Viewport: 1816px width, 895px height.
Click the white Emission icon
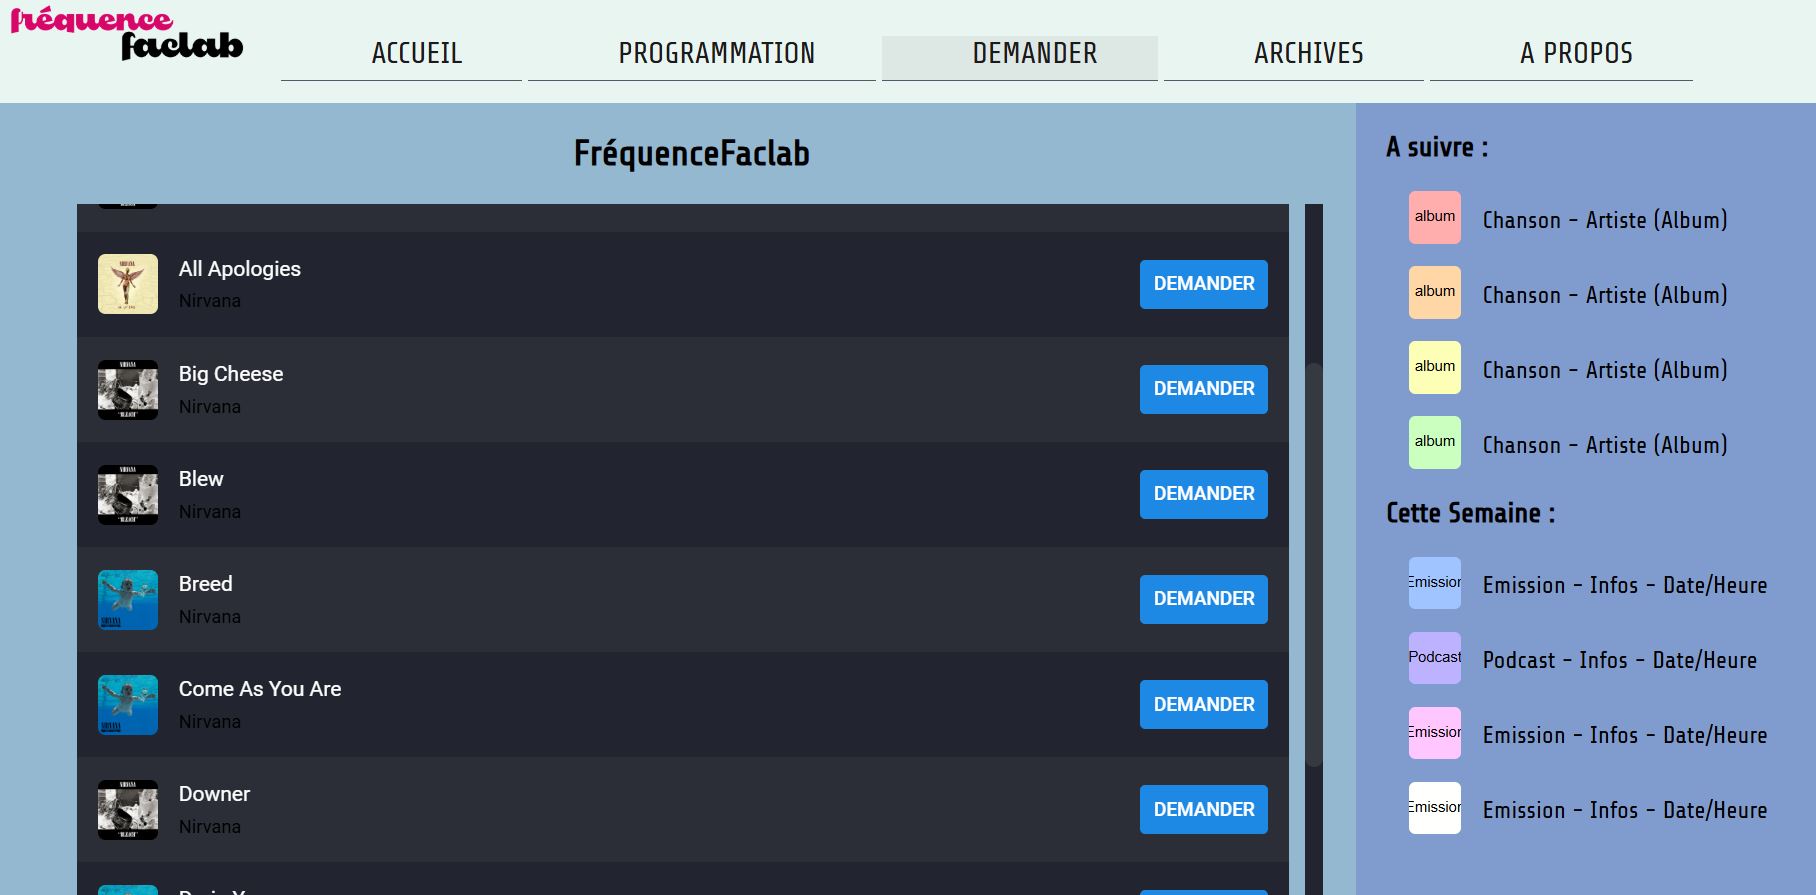tap(1435, 808)
